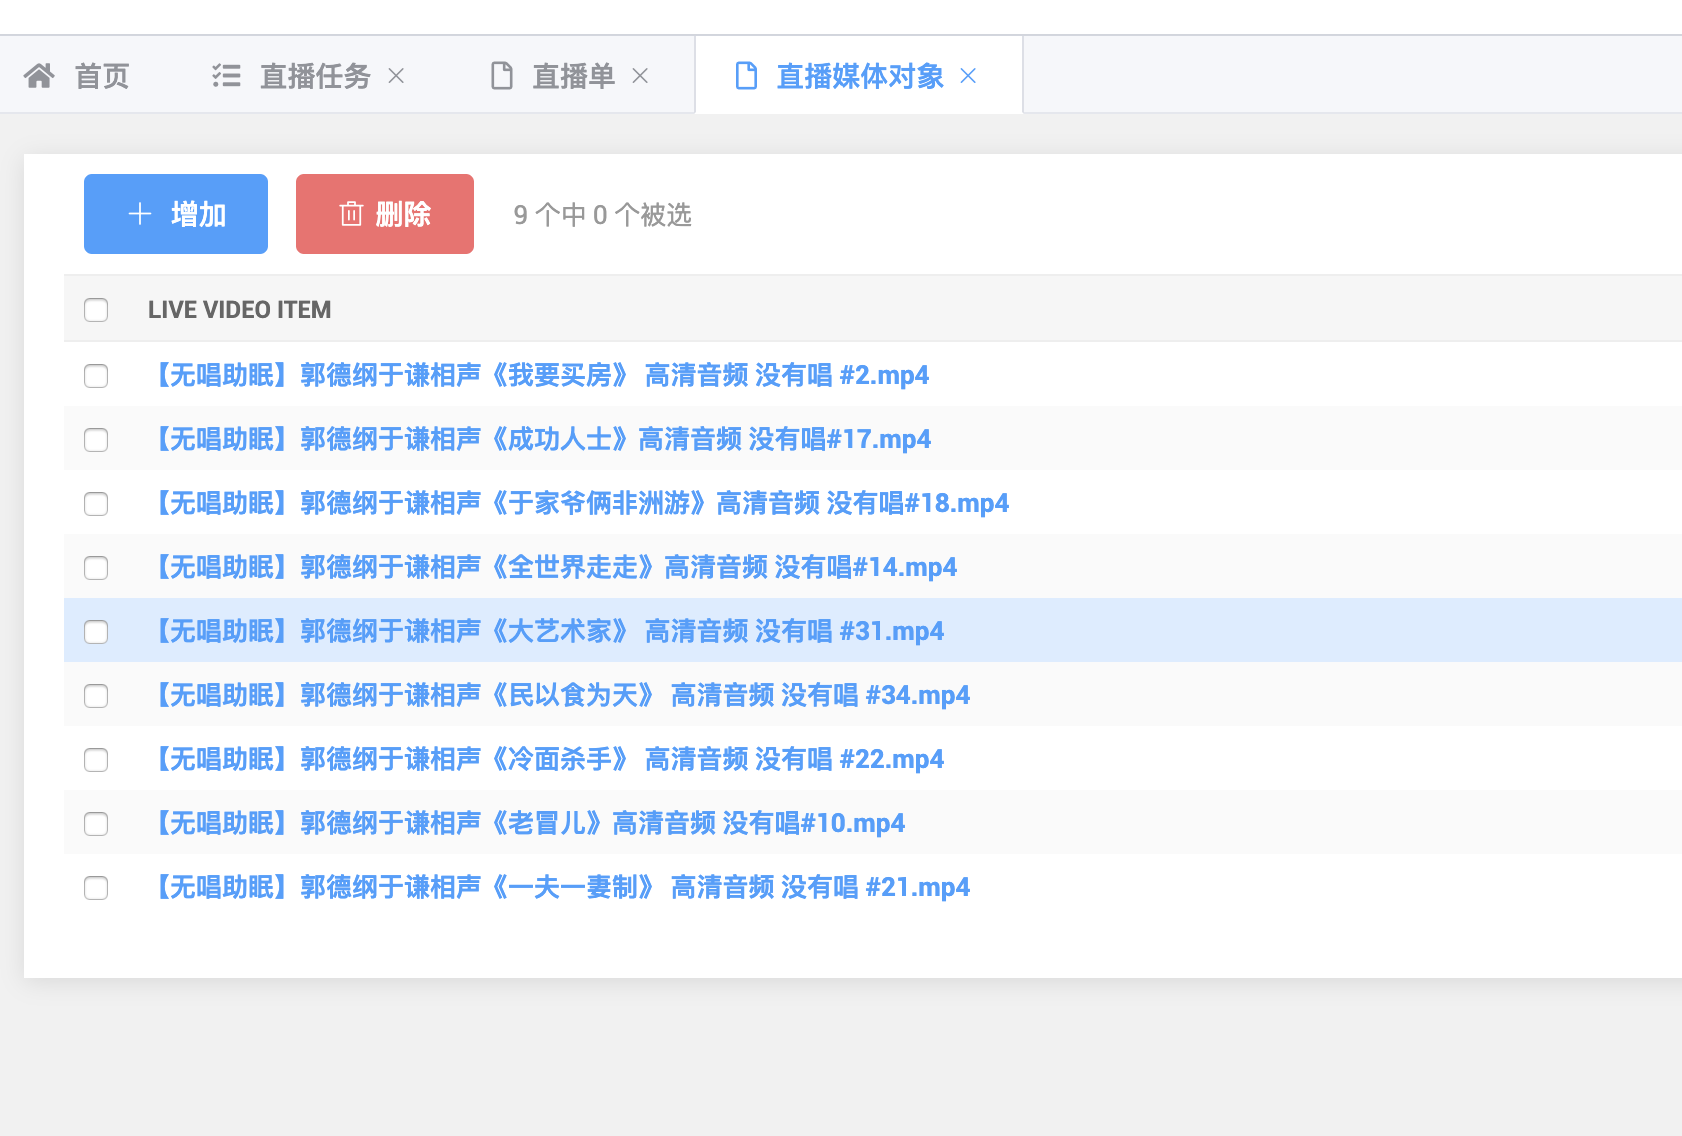This screenshot has width=1682, height=1136.
Task: Click the document icon on 直播媒体对象 tab
Action: [x=746, y=76]
